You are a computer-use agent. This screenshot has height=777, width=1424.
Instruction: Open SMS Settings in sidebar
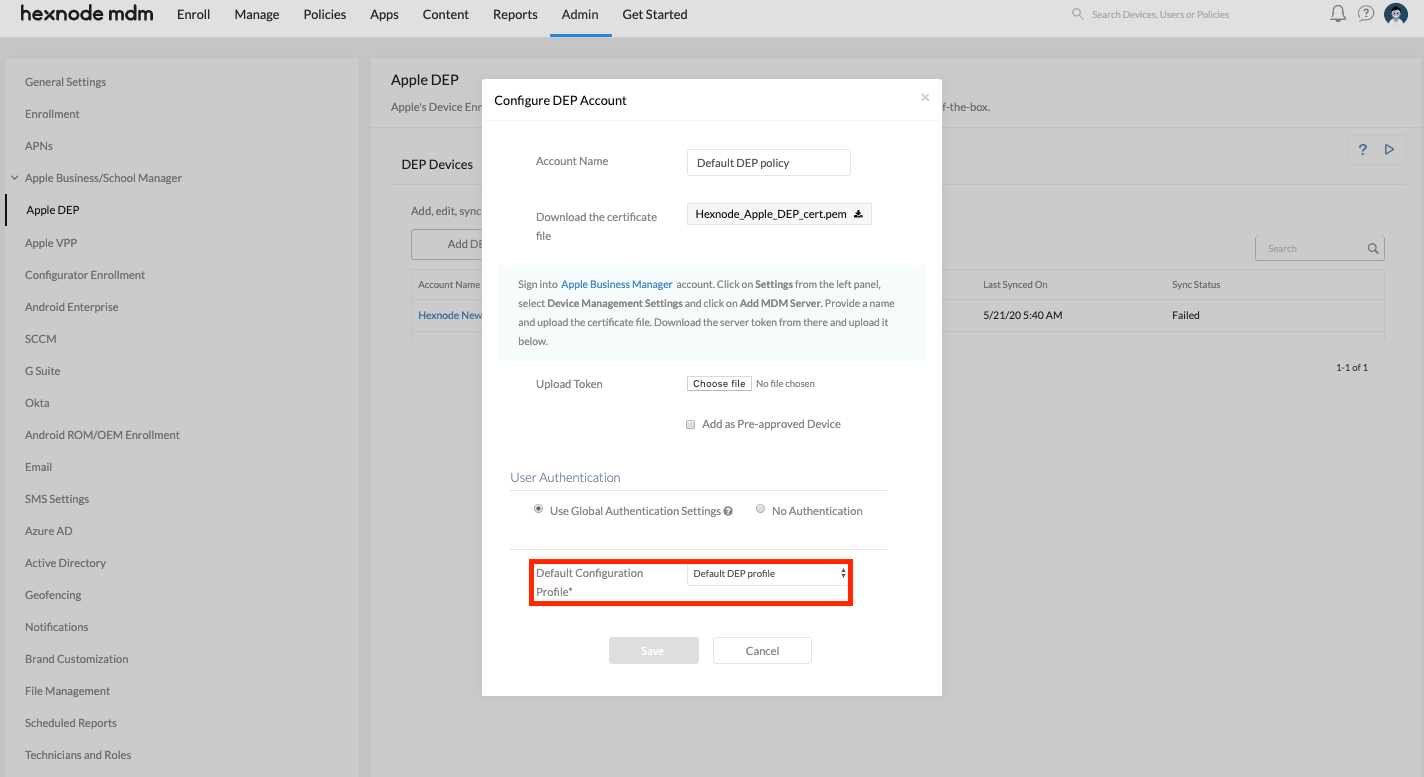tap(57, 499)
